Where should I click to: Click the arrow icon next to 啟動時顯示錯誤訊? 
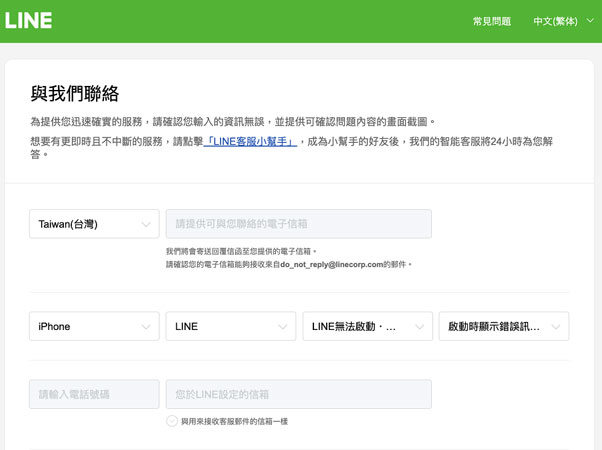click(x=556, y=326)
